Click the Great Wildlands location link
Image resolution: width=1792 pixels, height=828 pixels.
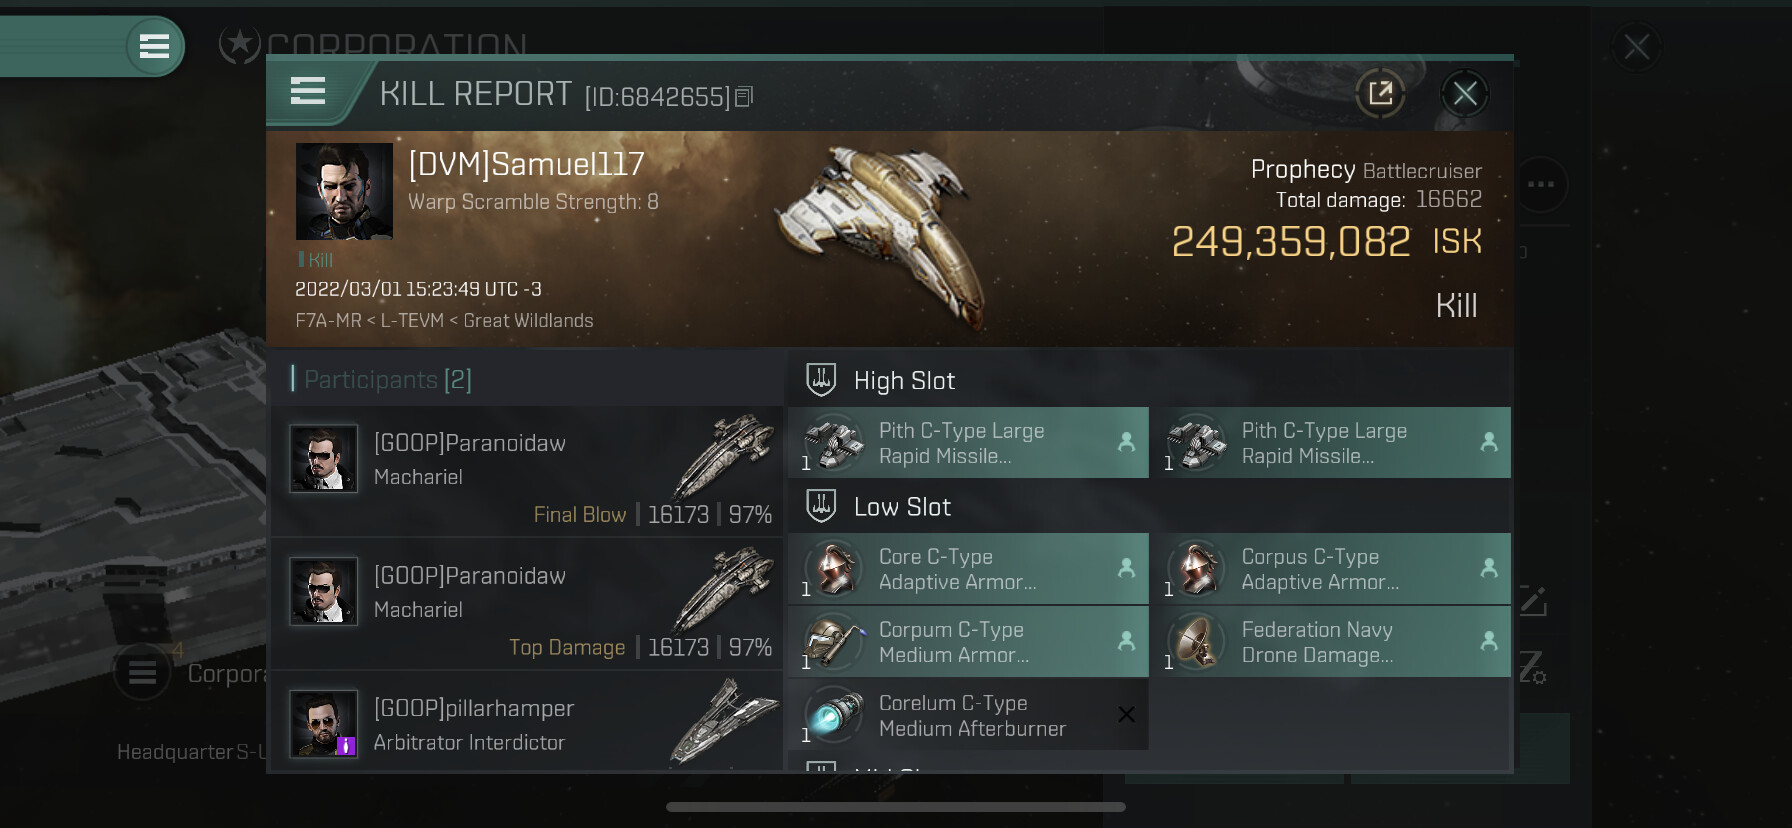coord(528,321)
